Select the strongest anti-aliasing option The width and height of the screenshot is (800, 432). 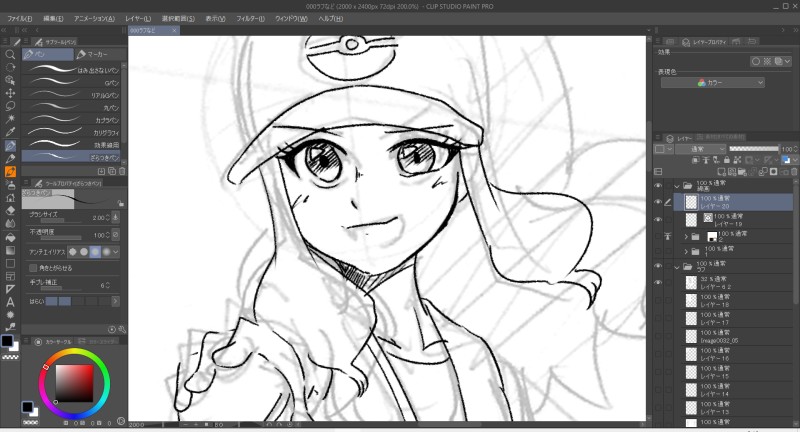pyautogui.click(x=106, y=251)
